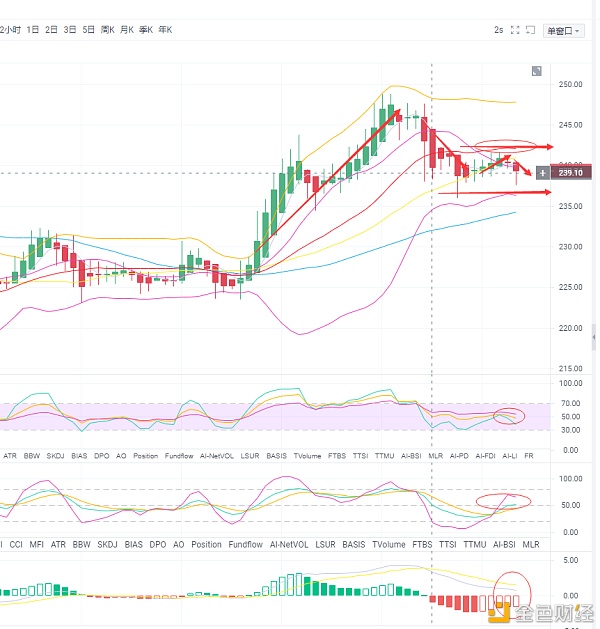
Task: Click the 239.10 current price label
Action: pos(571,173)
